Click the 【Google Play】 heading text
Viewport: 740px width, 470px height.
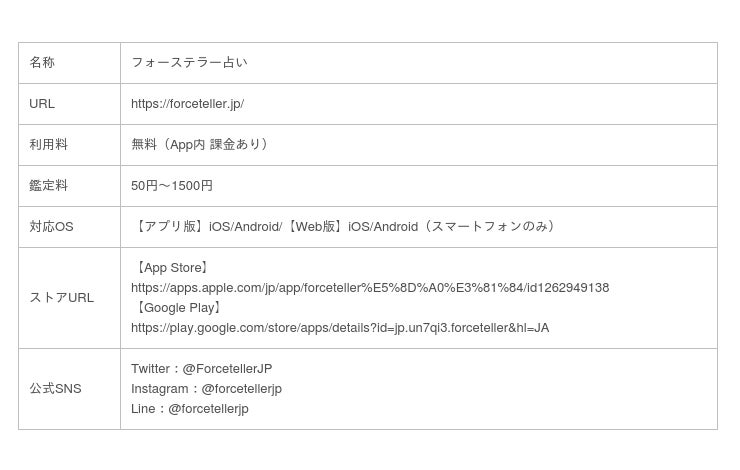178,308
